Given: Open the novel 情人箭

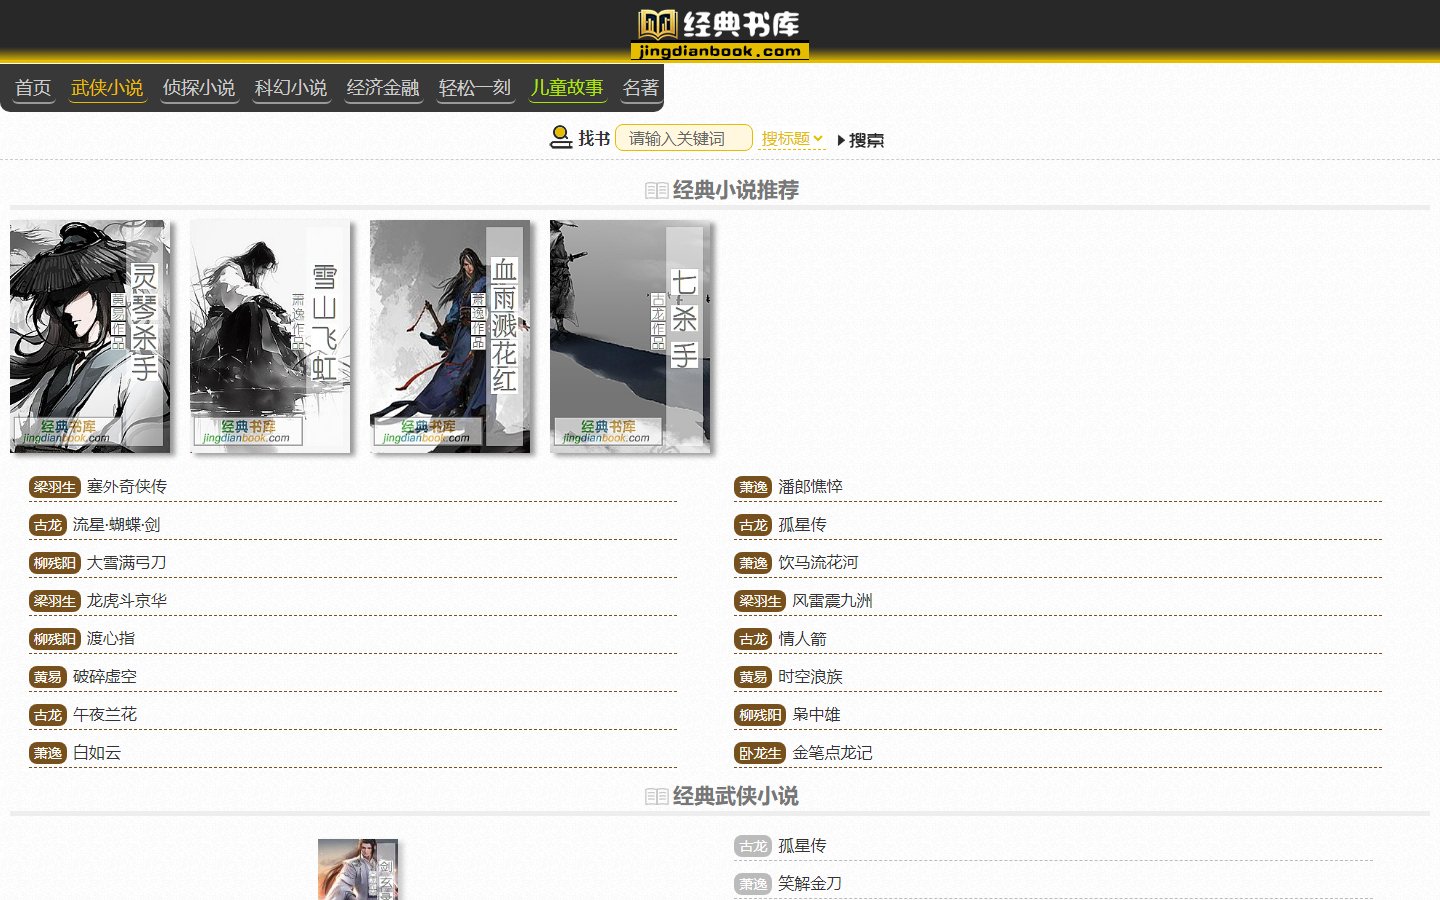Looking at the screenshot, I should [x=803, y=638].
